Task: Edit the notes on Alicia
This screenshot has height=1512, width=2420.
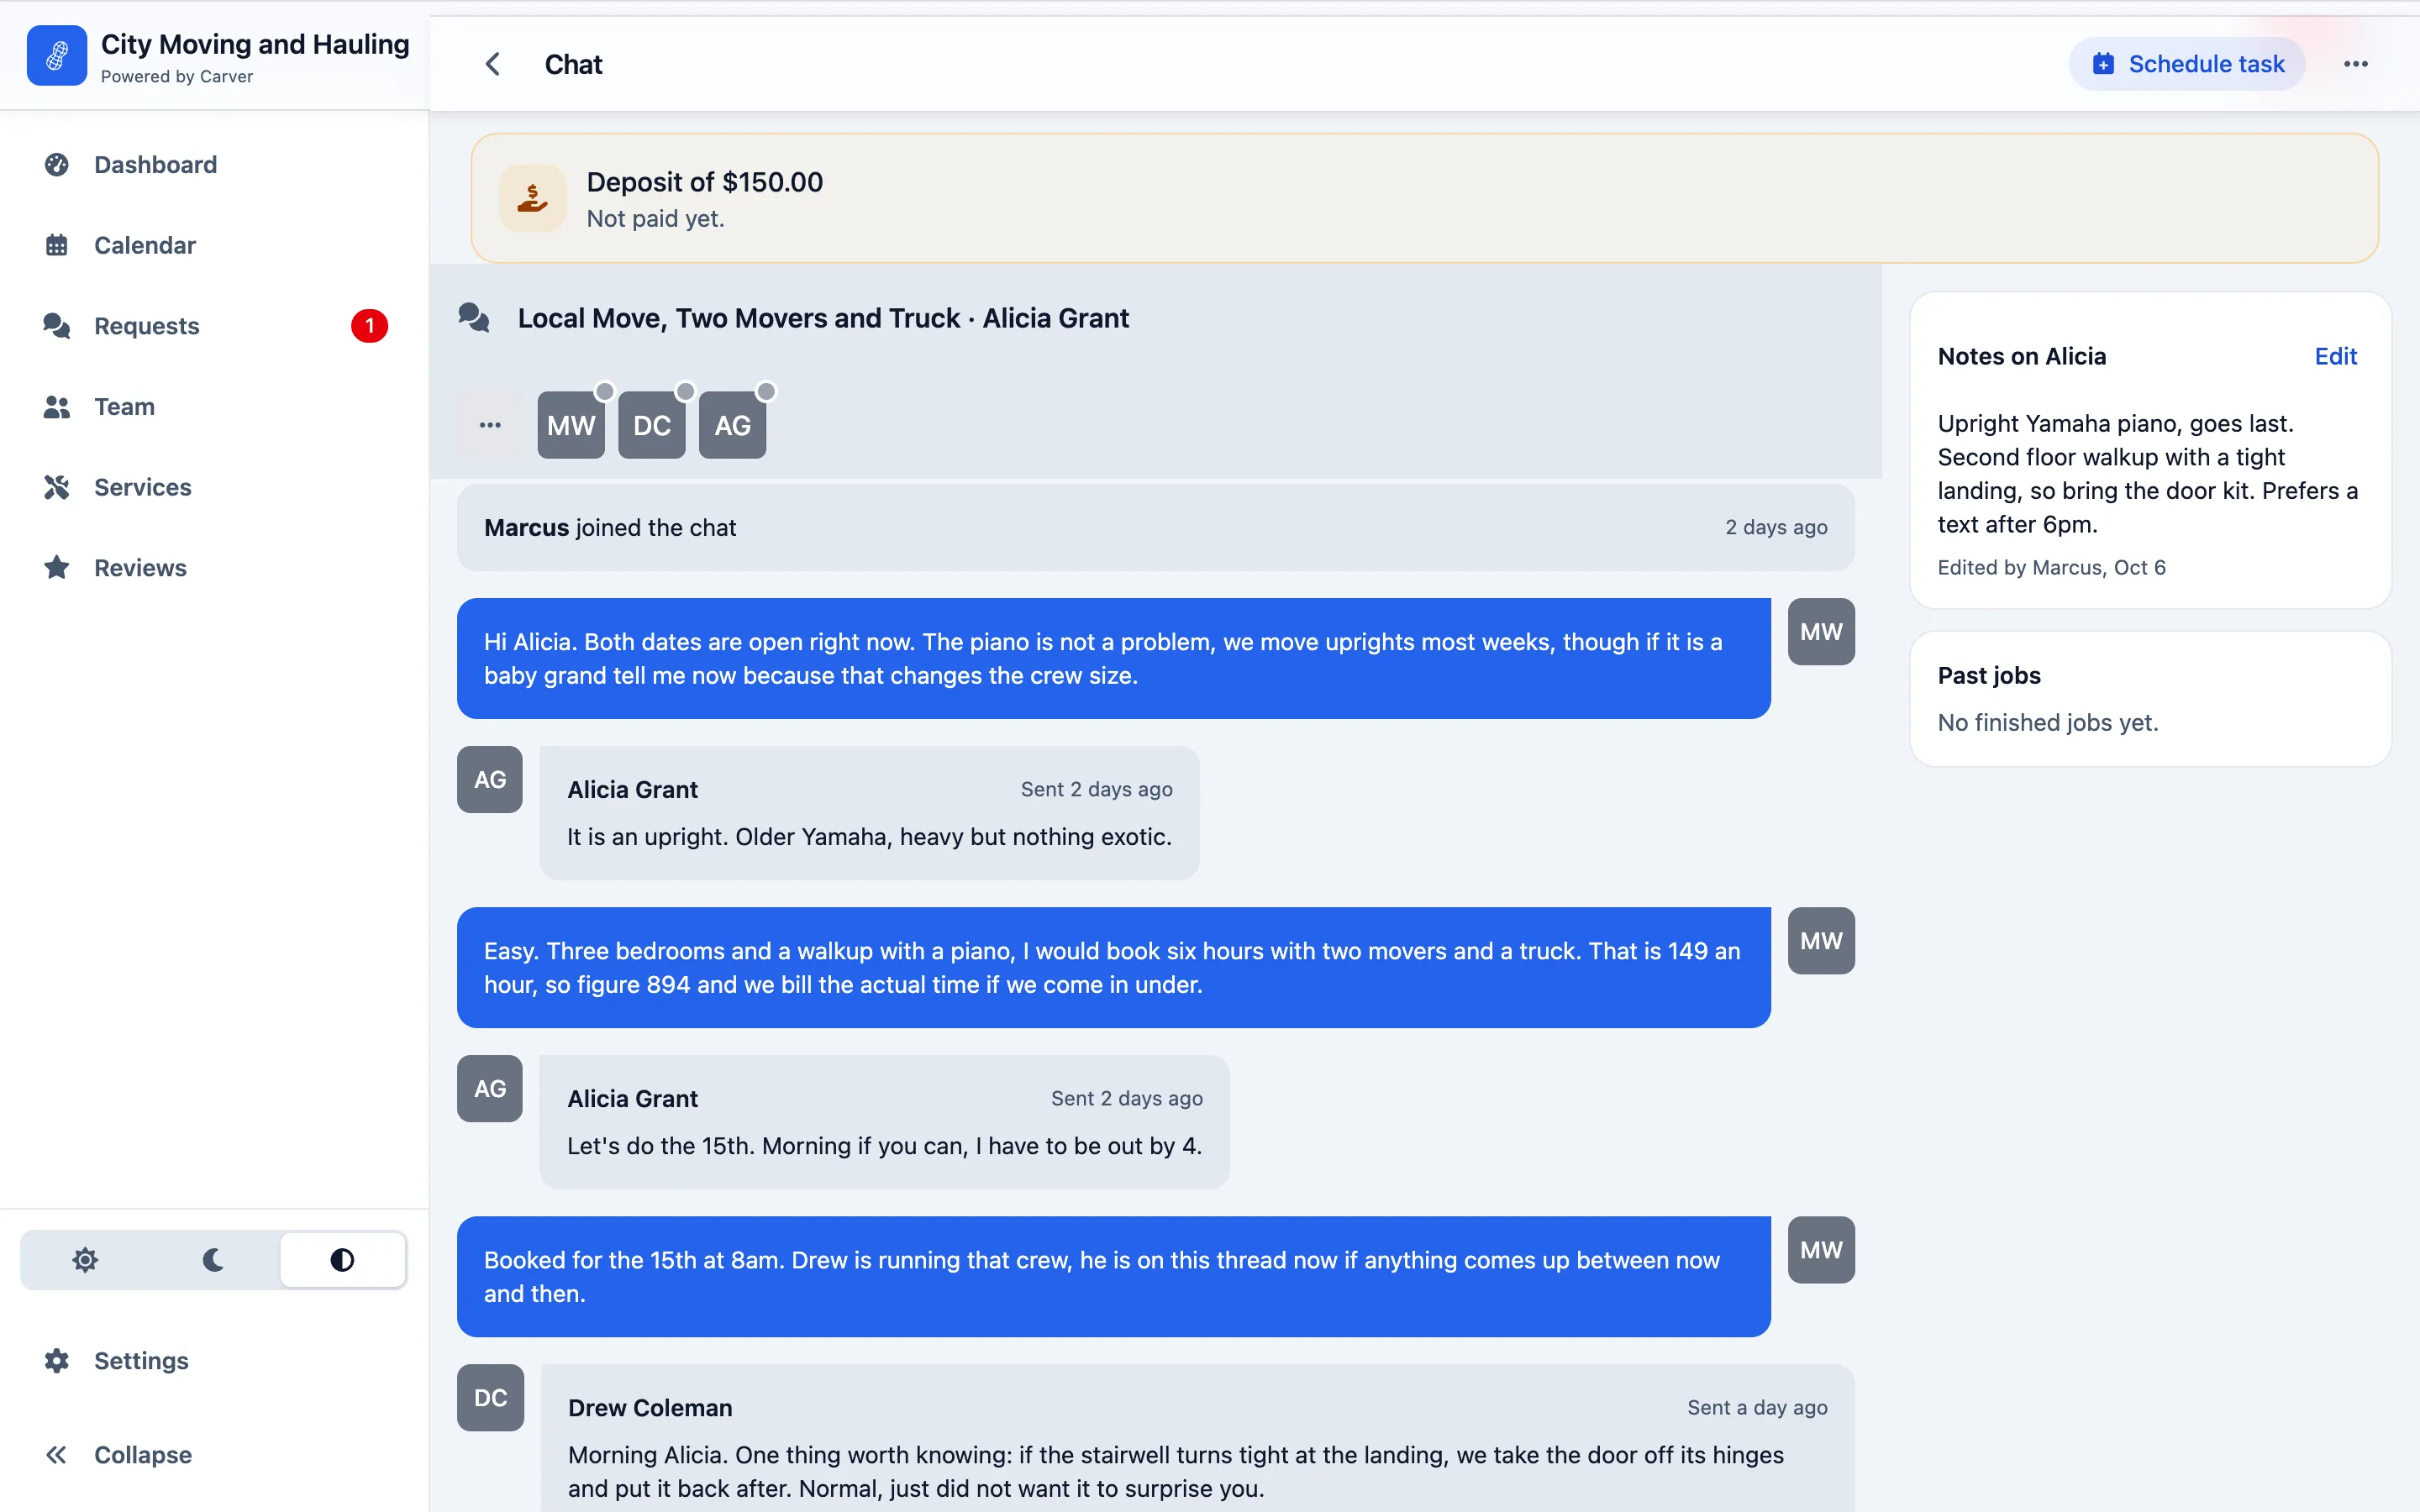Action: pos(2335,356)
